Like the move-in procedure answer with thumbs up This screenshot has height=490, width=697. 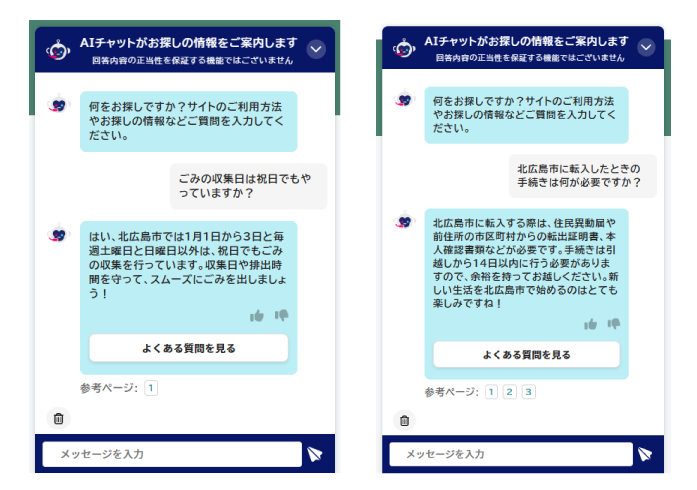590,324
